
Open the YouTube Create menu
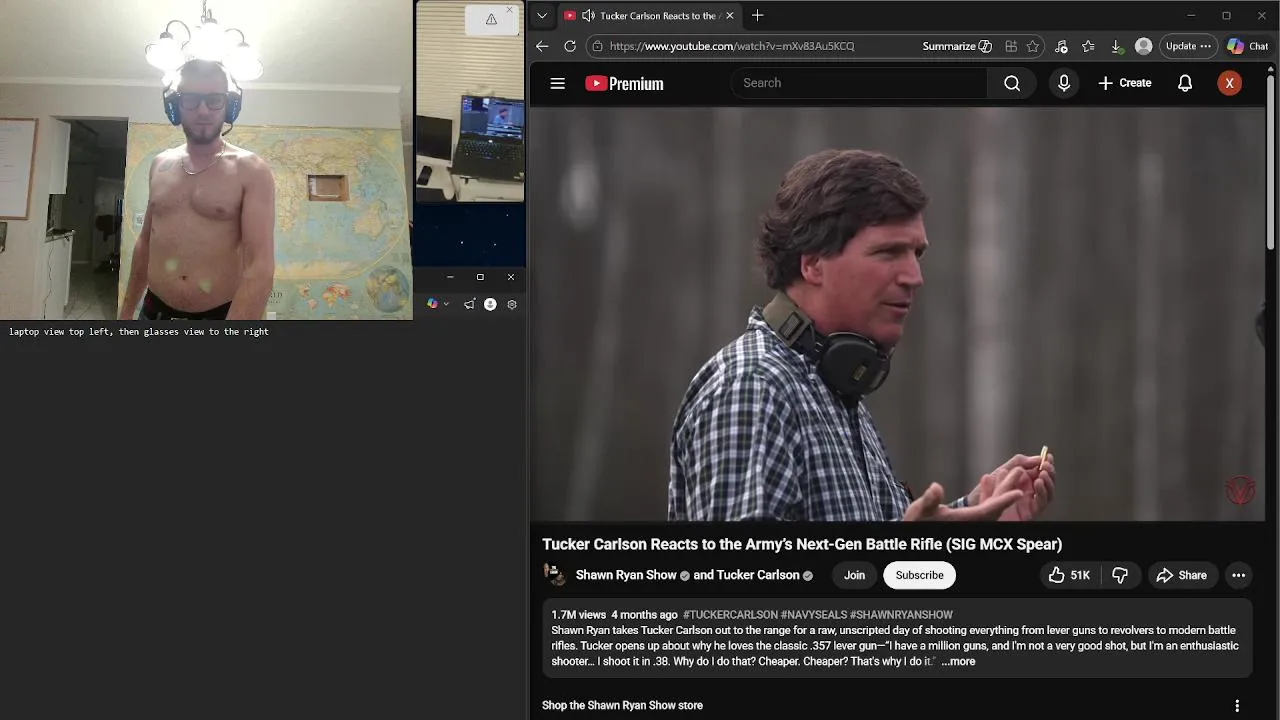[1125, 83]
